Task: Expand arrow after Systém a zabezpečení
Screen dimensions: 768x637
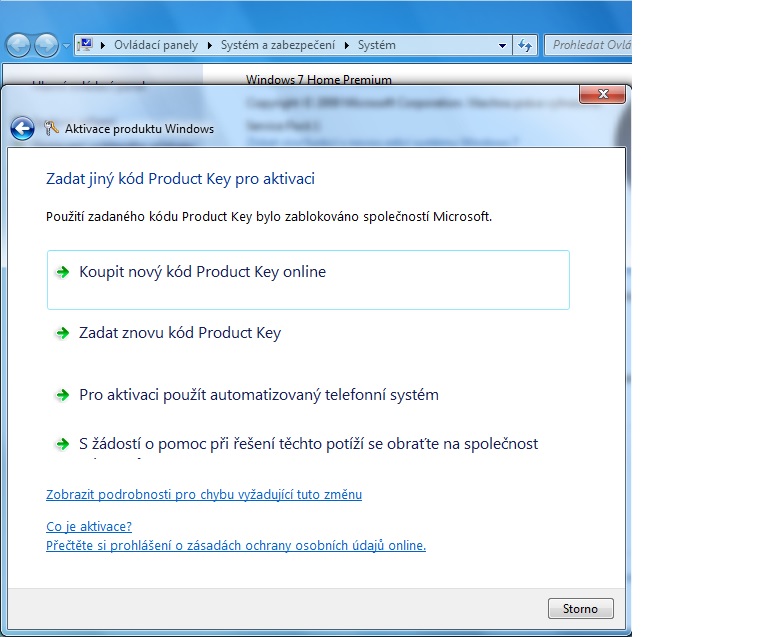Action: tap(347, 46)
